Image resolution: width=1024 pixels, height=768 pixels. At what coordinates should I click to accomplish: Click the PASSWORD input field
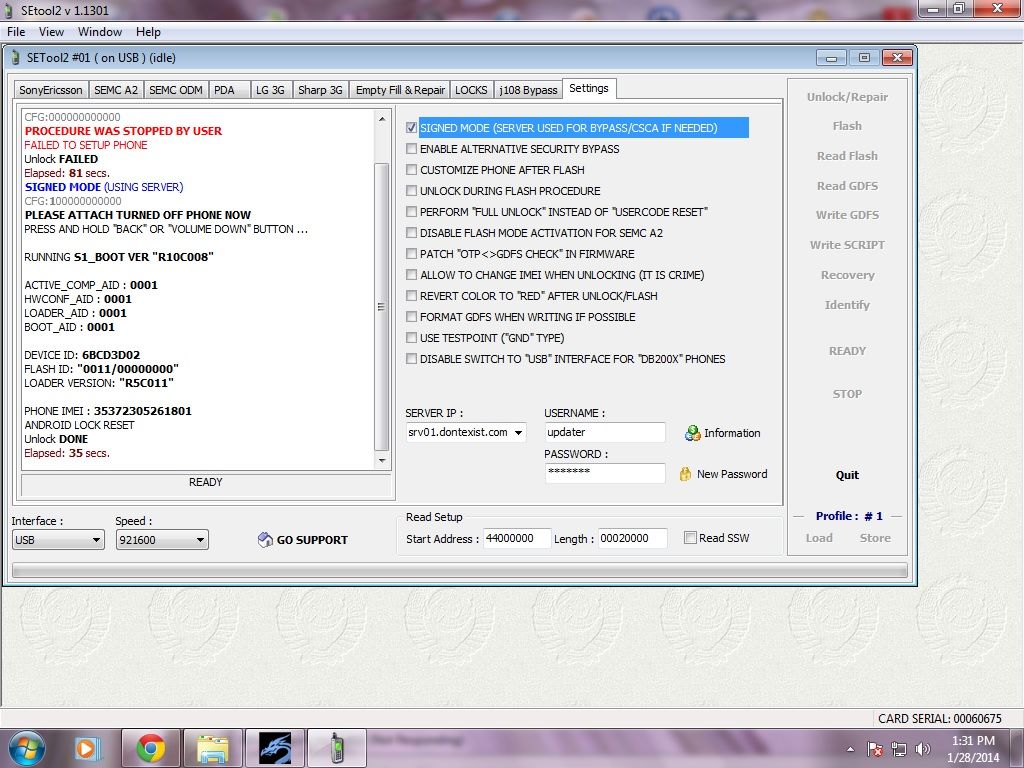[x=605, y=473]
